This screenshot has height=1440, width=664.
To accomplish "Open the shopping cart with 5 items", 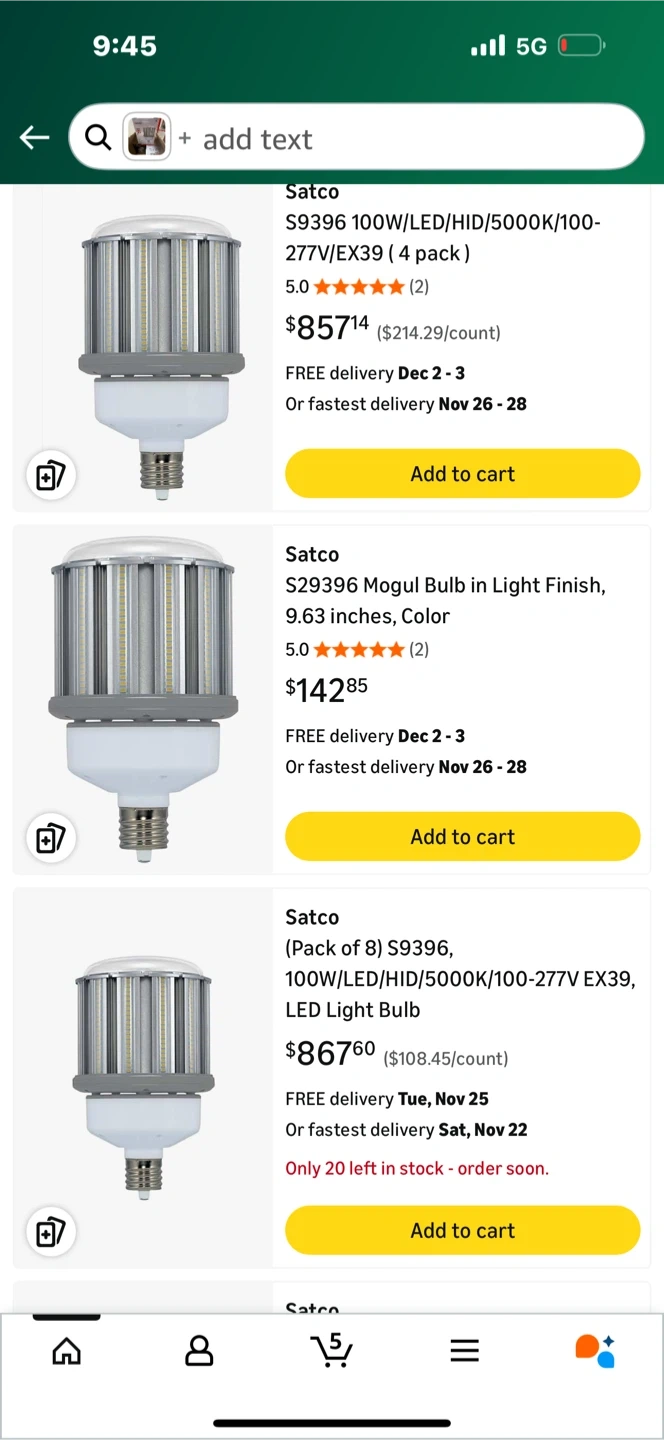I will [331, 1351].
